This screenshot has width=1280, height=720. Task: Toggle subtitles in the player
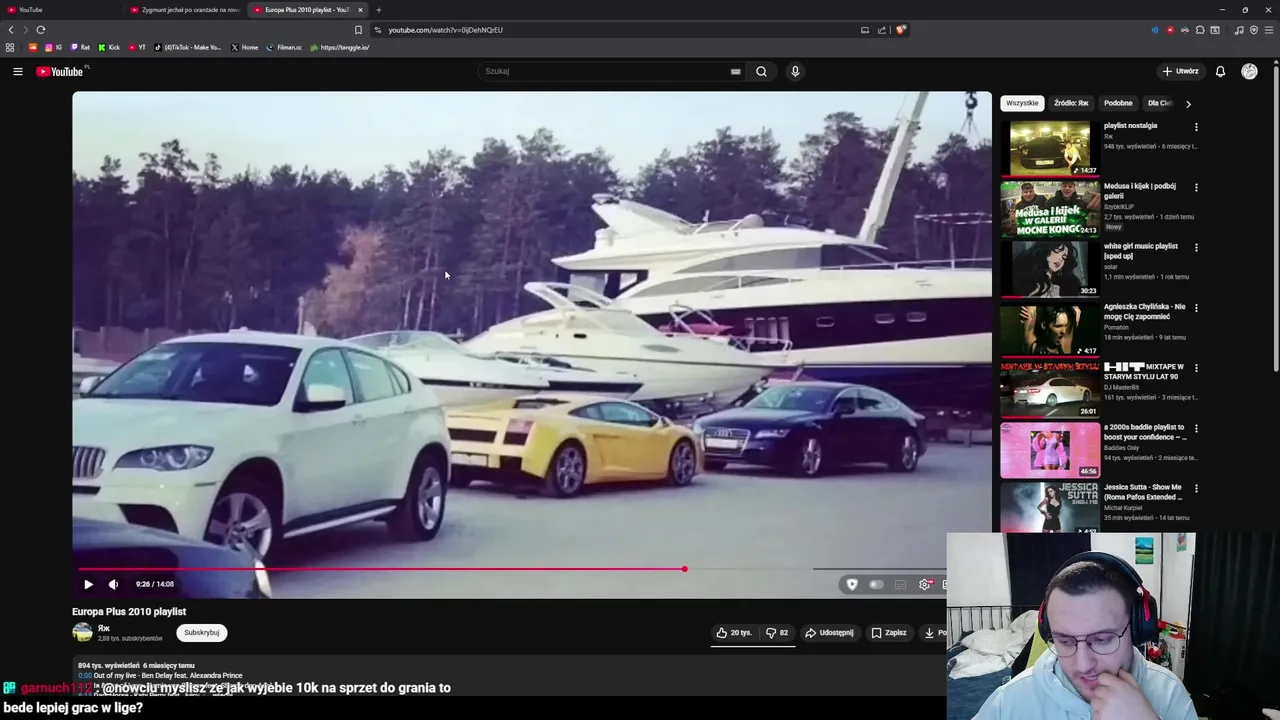pyautogui.click(x=900, y=584)
